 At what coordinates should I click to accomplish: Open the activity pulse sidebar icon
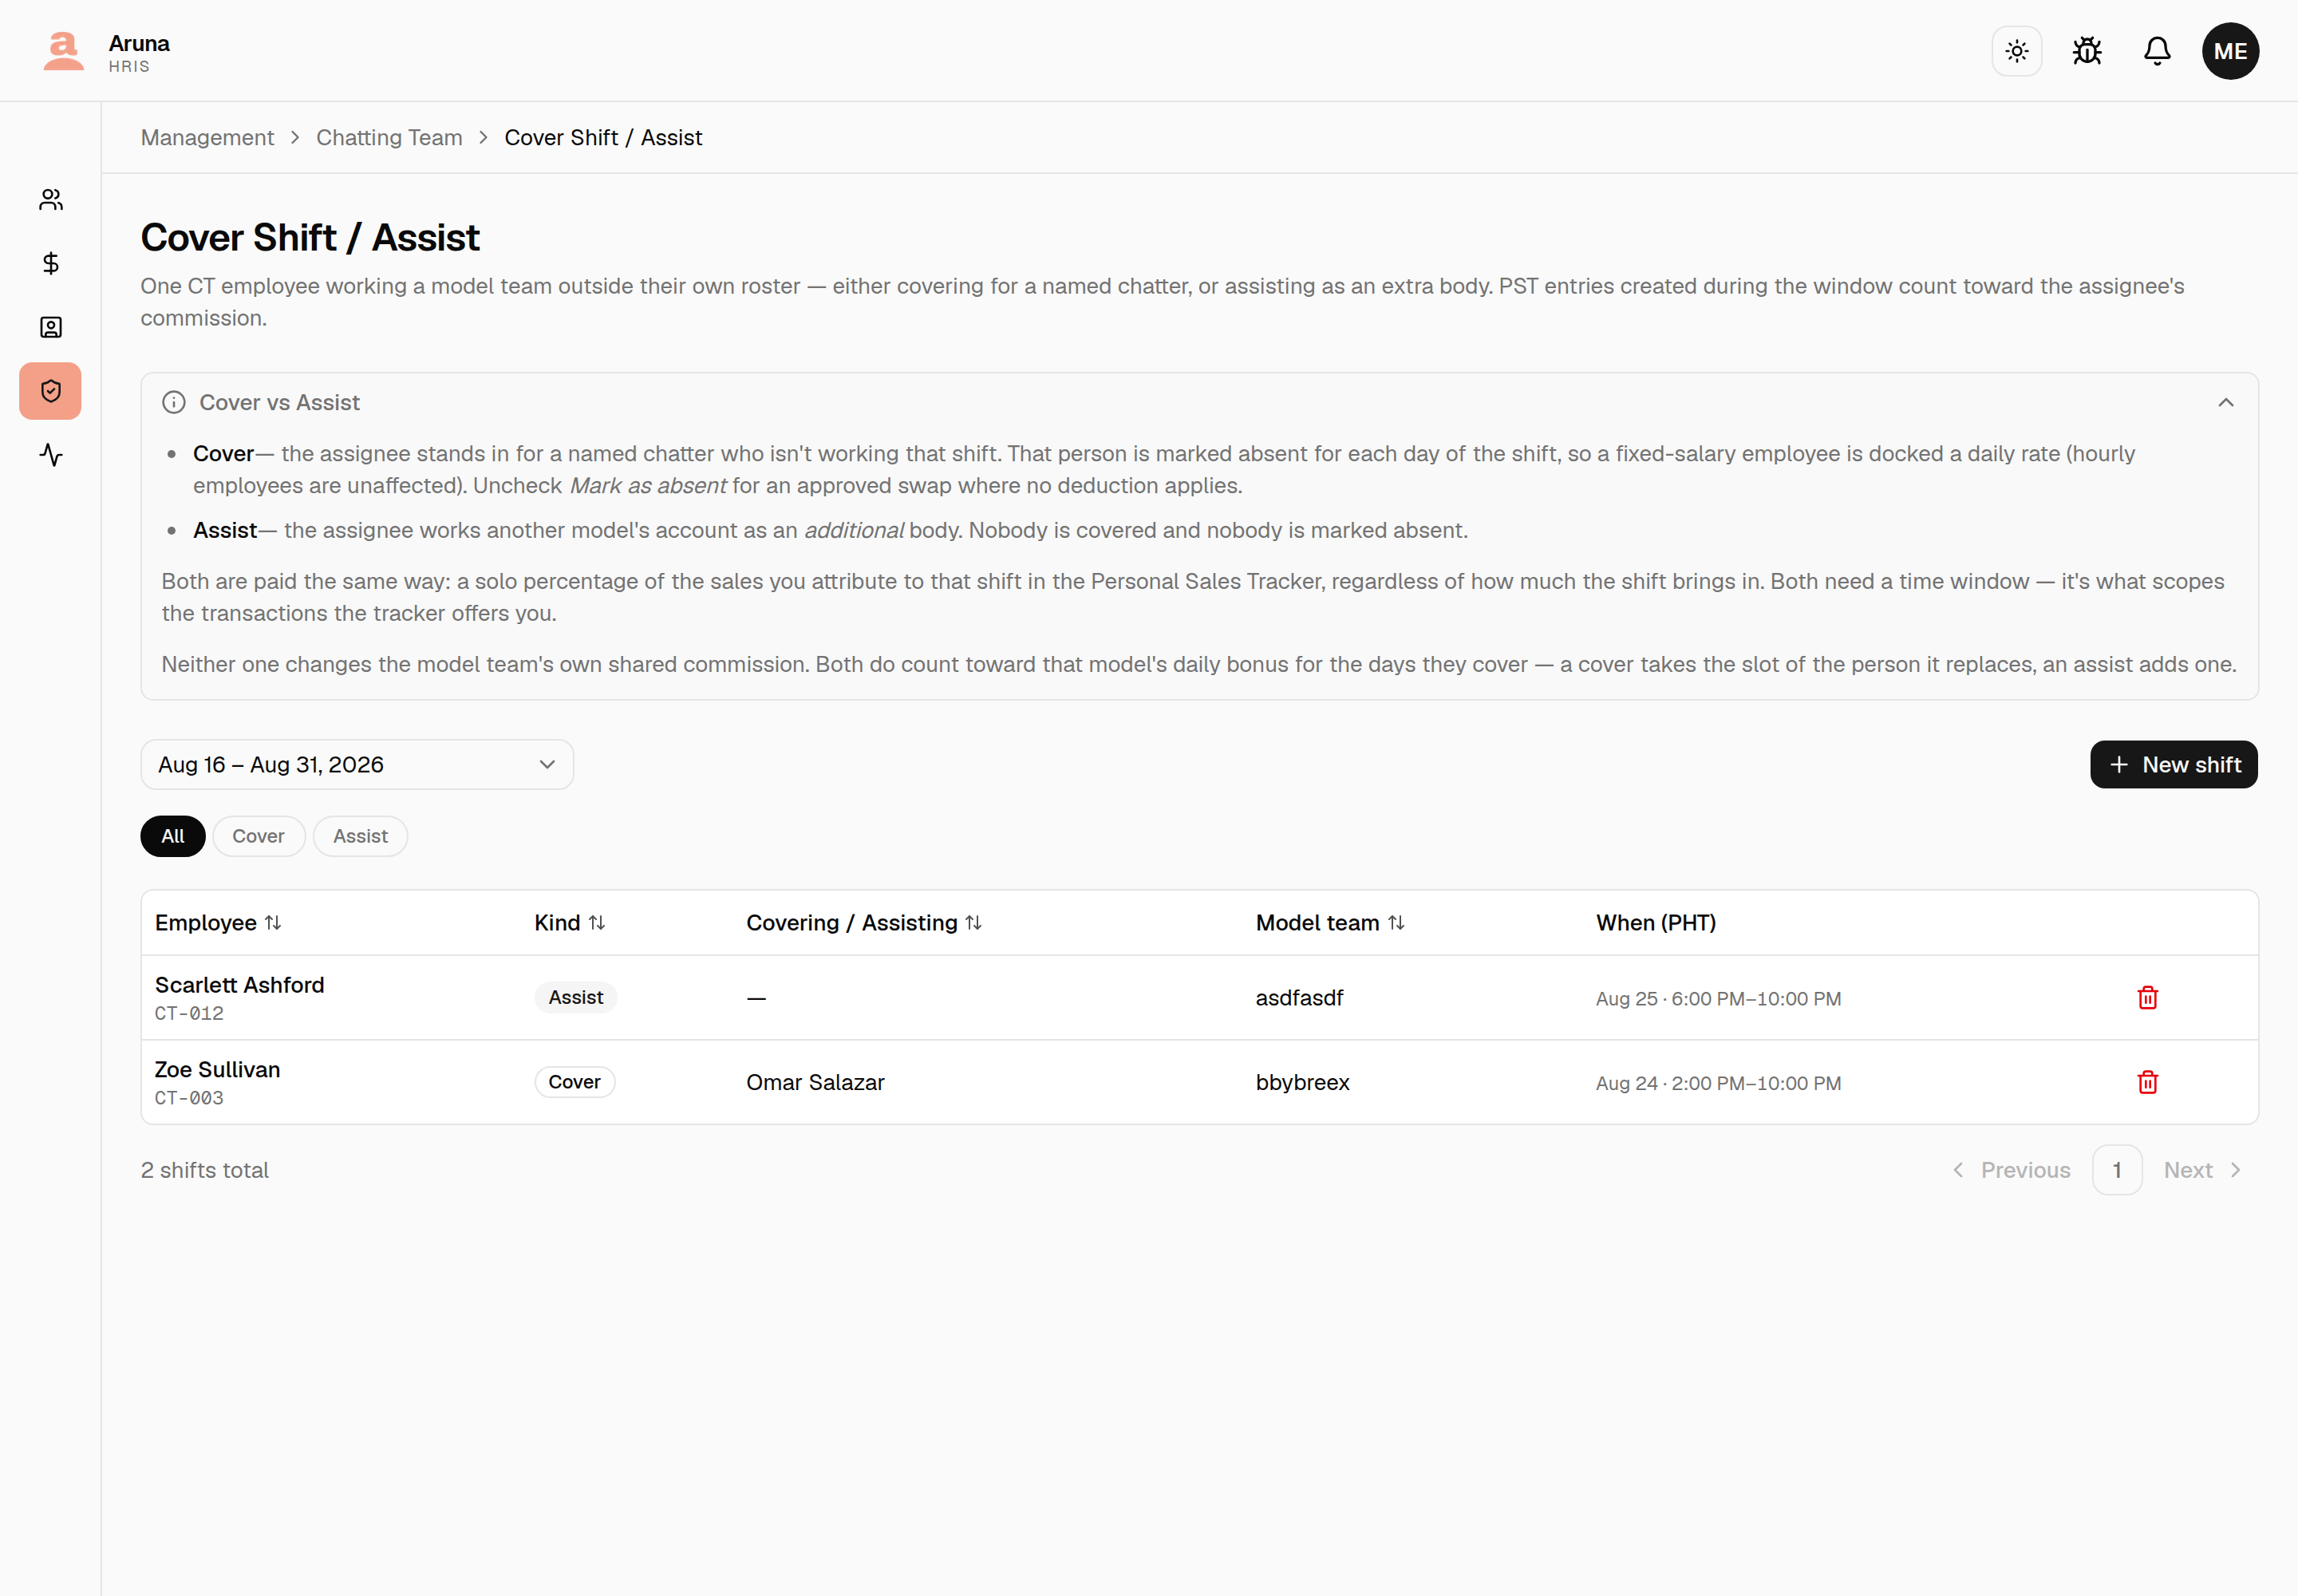[51, 455]
